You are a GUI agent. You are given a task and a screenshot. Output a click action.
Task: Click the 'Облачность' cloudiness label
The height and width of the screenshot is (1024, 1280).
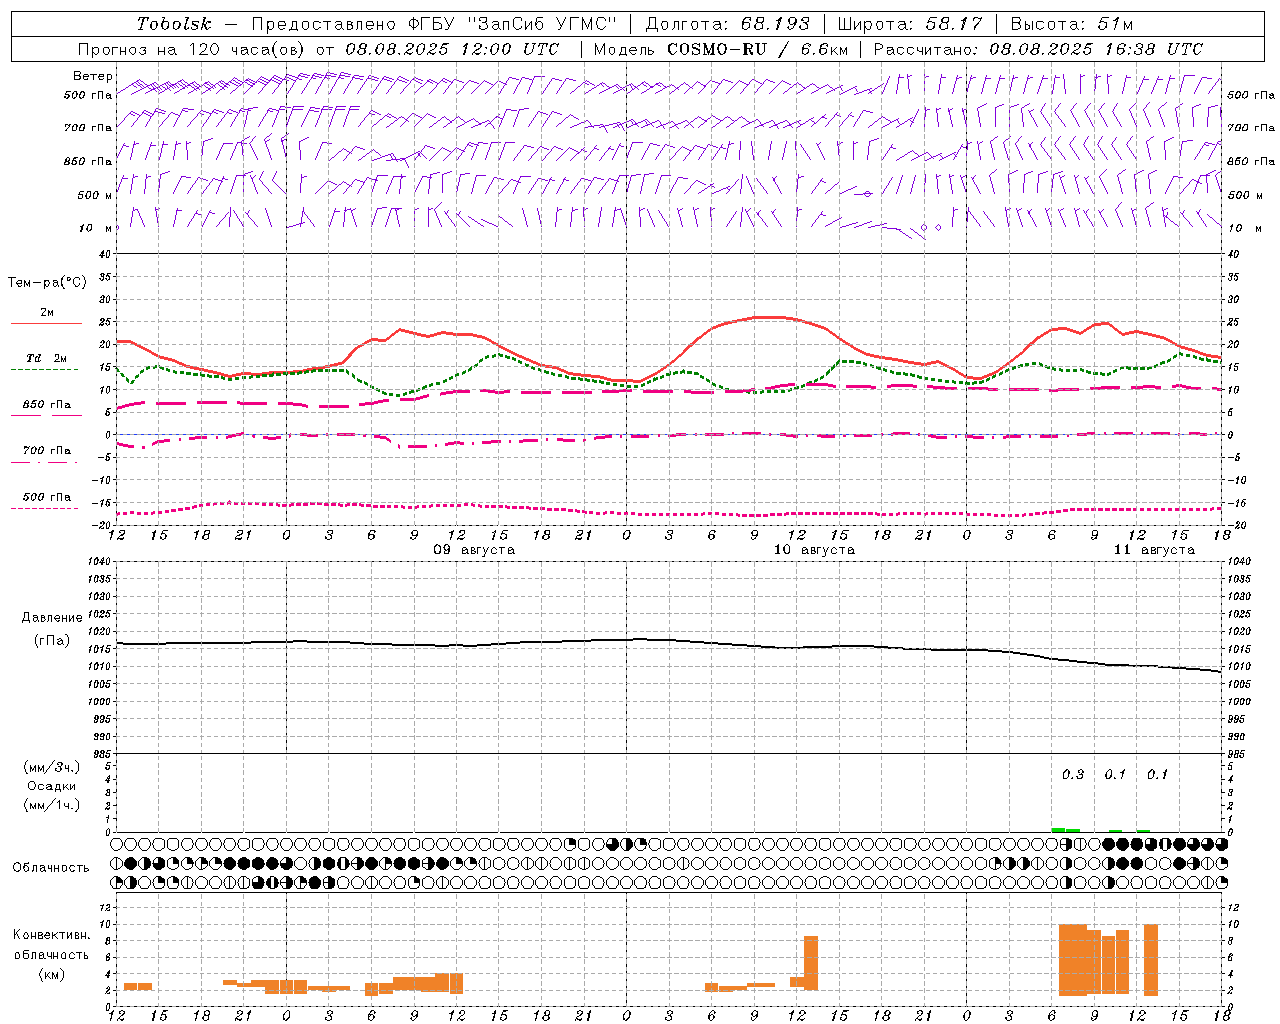click(51, 867)
